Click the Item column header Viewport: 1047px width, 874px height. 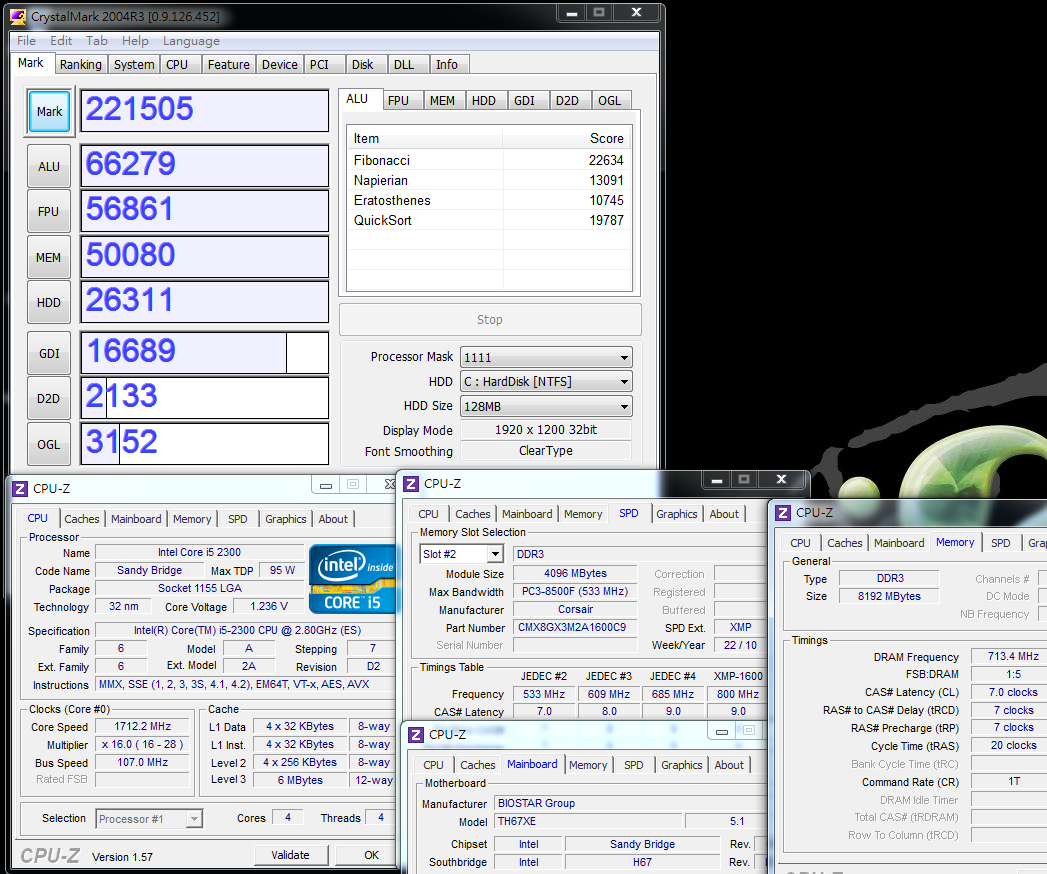tap(425, 138)
